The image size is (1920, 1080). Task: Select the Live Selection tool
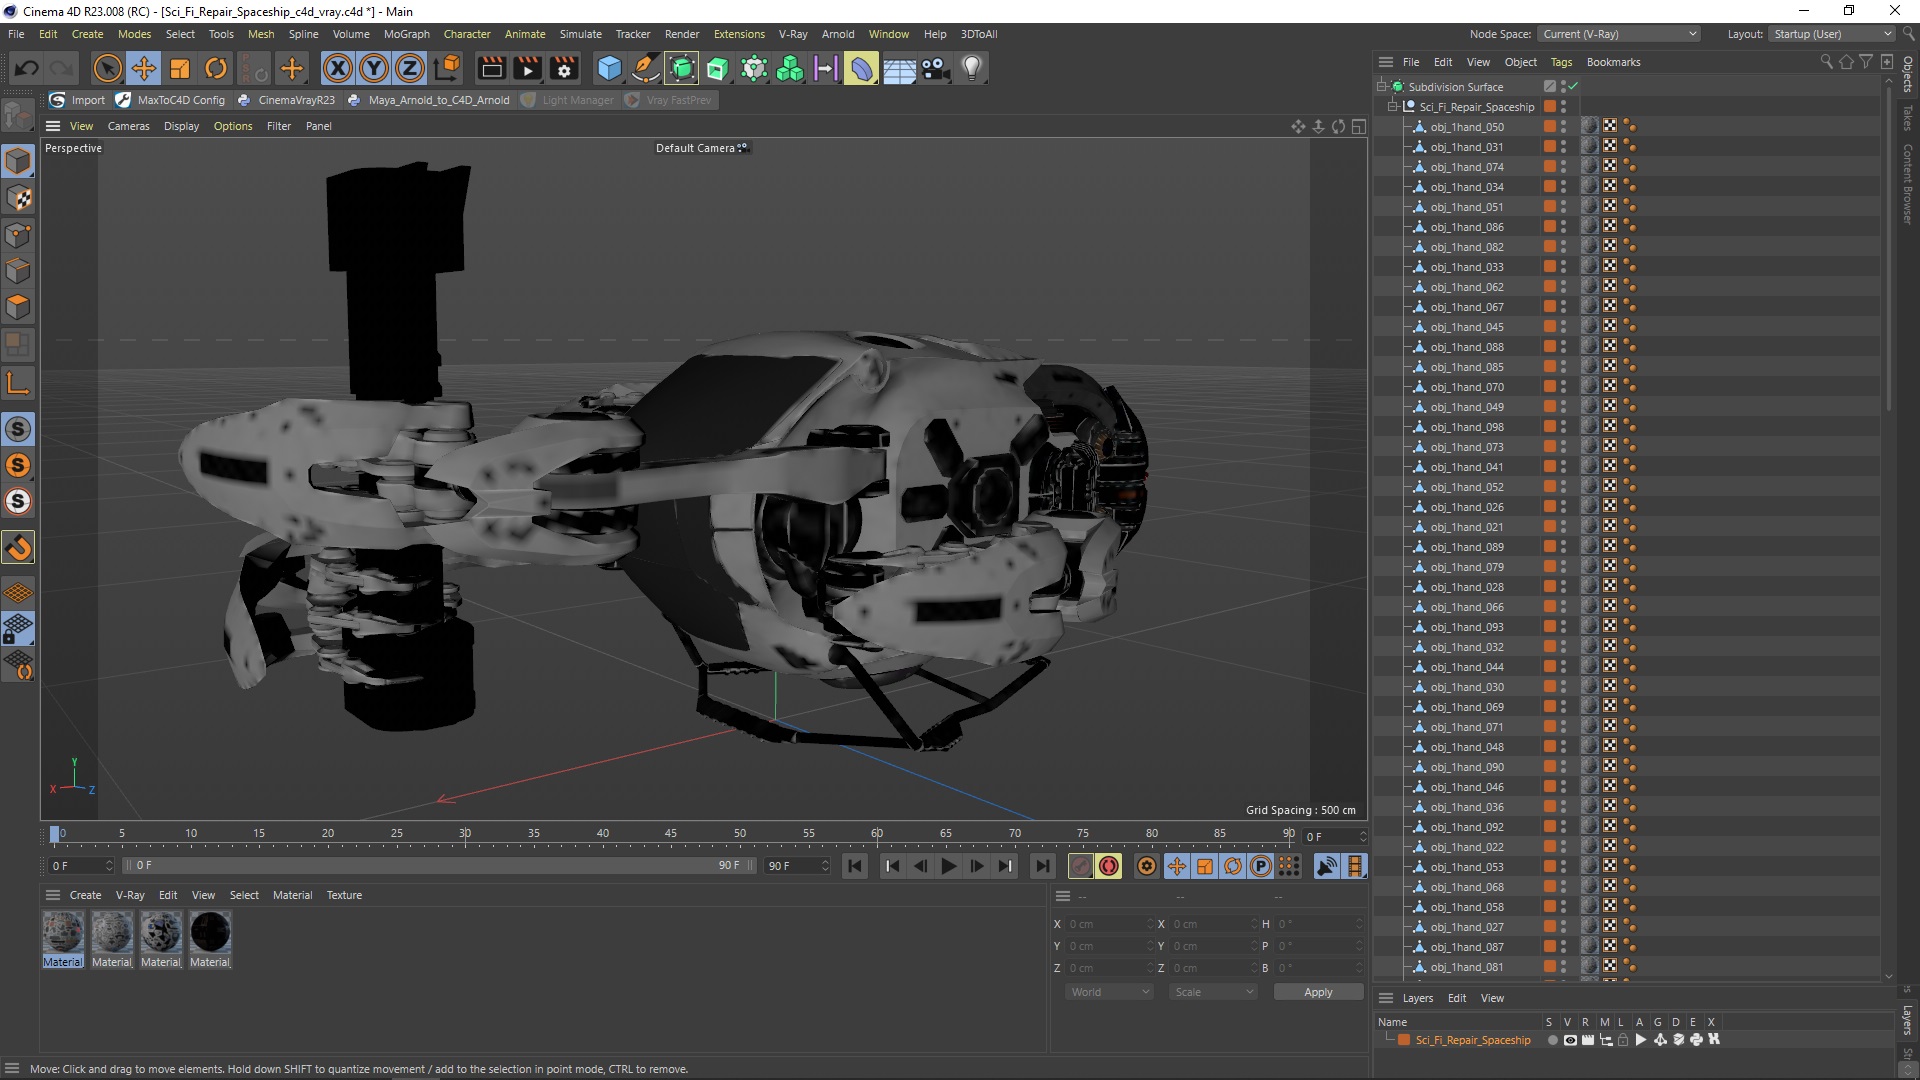click(107, 68)
